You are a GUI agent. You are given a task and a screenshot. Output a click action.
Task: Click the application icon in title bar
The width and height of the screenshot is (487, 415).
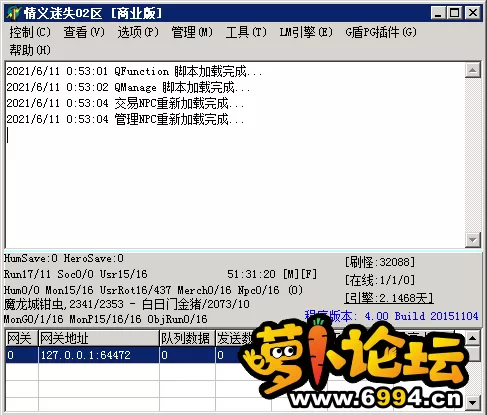[13, 13]
